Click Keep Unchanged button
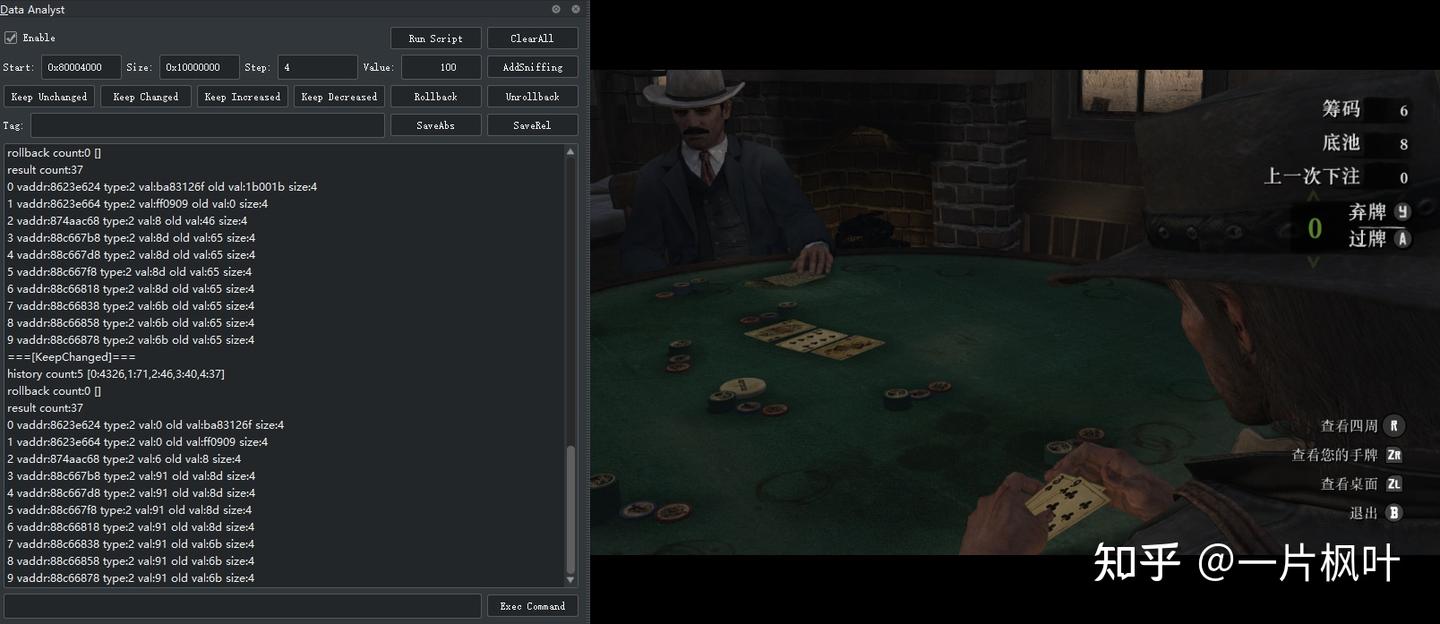Viewport: 1440px width, 624px height. pyautogui.click(x=49, y=97)
